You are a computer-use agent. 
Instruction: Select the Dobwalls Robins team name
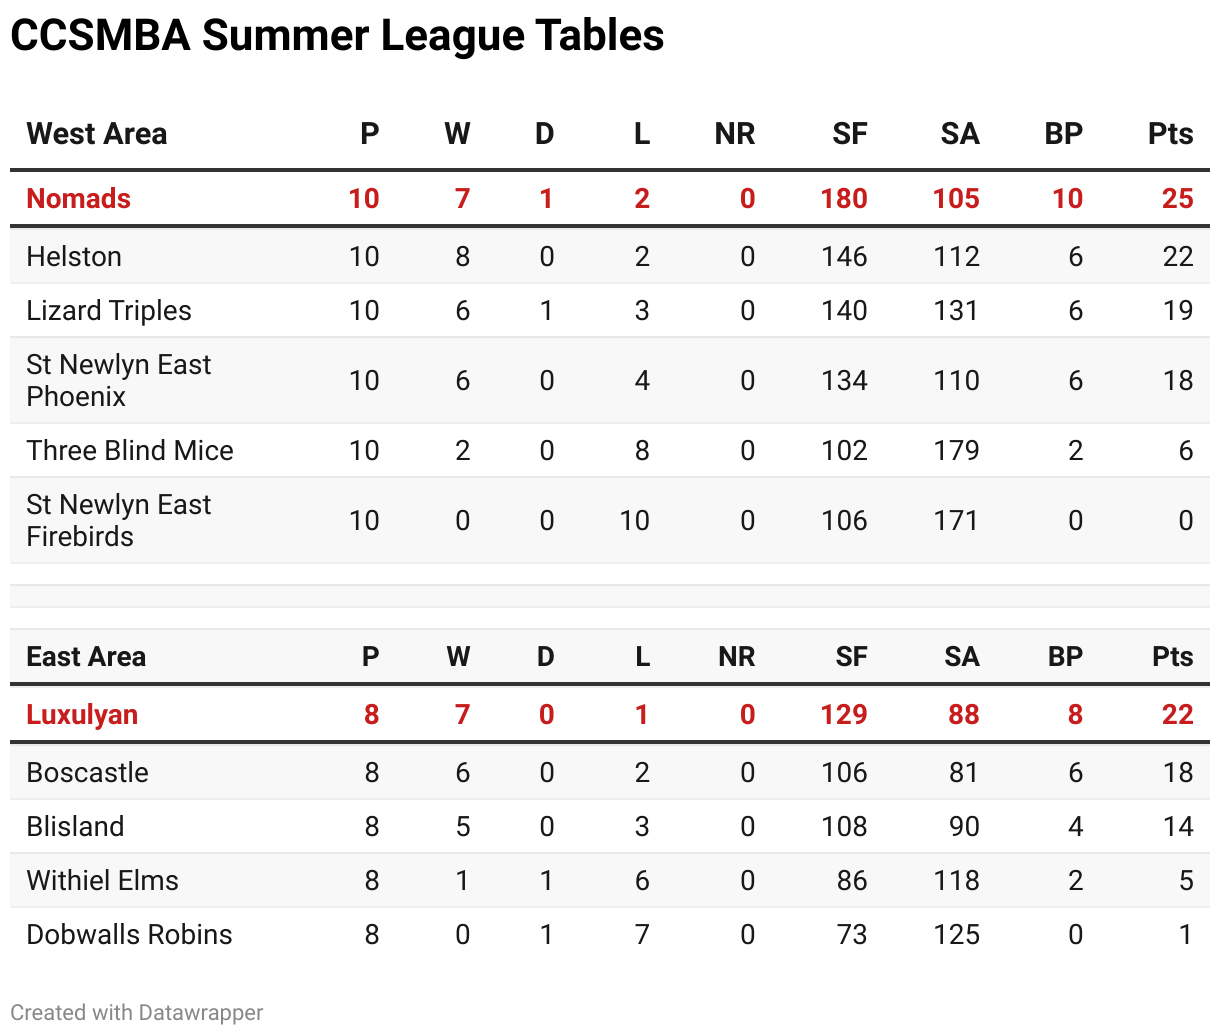point(130,935)
